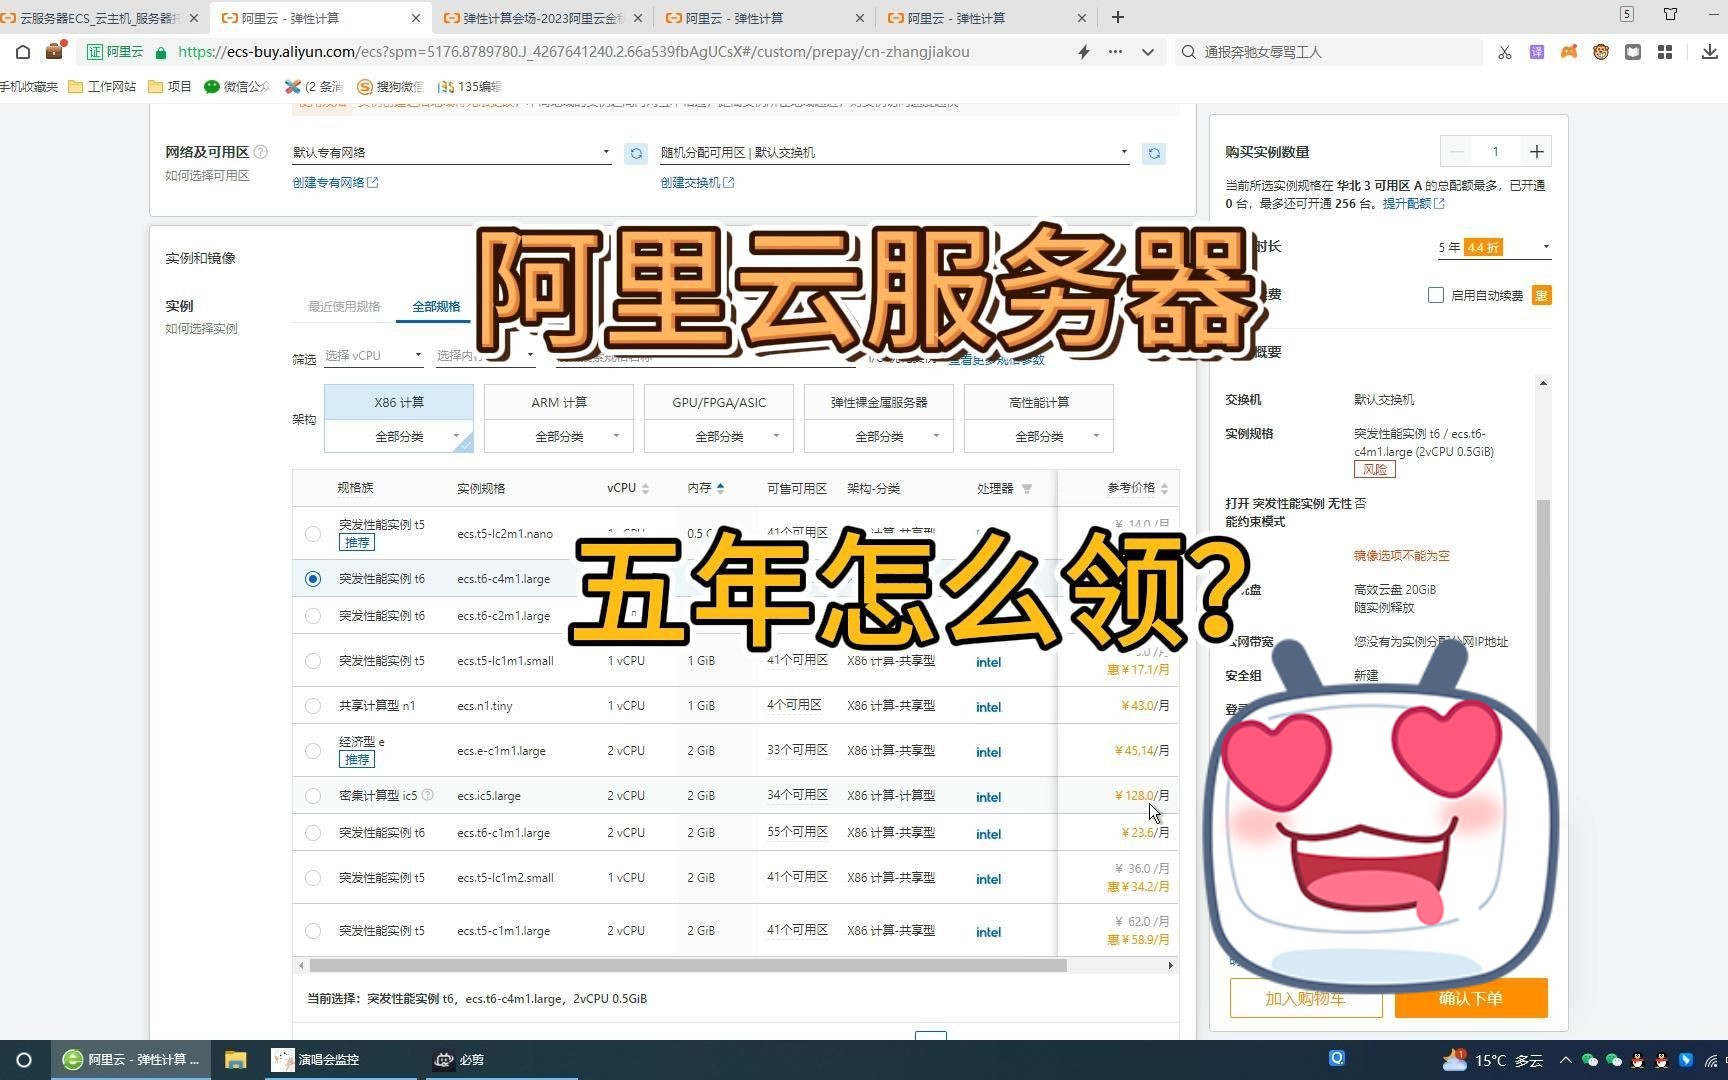The height and width of the screenshot is (1080, 1728).
Task: Focus the browser search box
Action: pos(1330,52)
